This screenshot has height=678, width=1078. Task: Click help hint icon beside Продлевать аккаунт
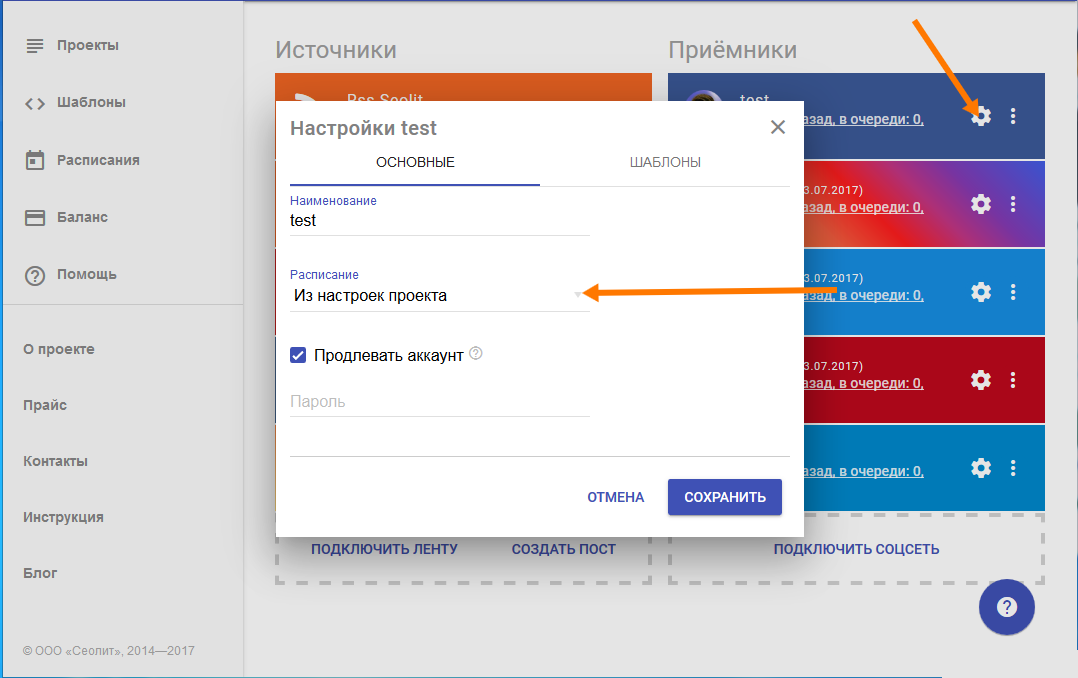[x=476, y=353]
